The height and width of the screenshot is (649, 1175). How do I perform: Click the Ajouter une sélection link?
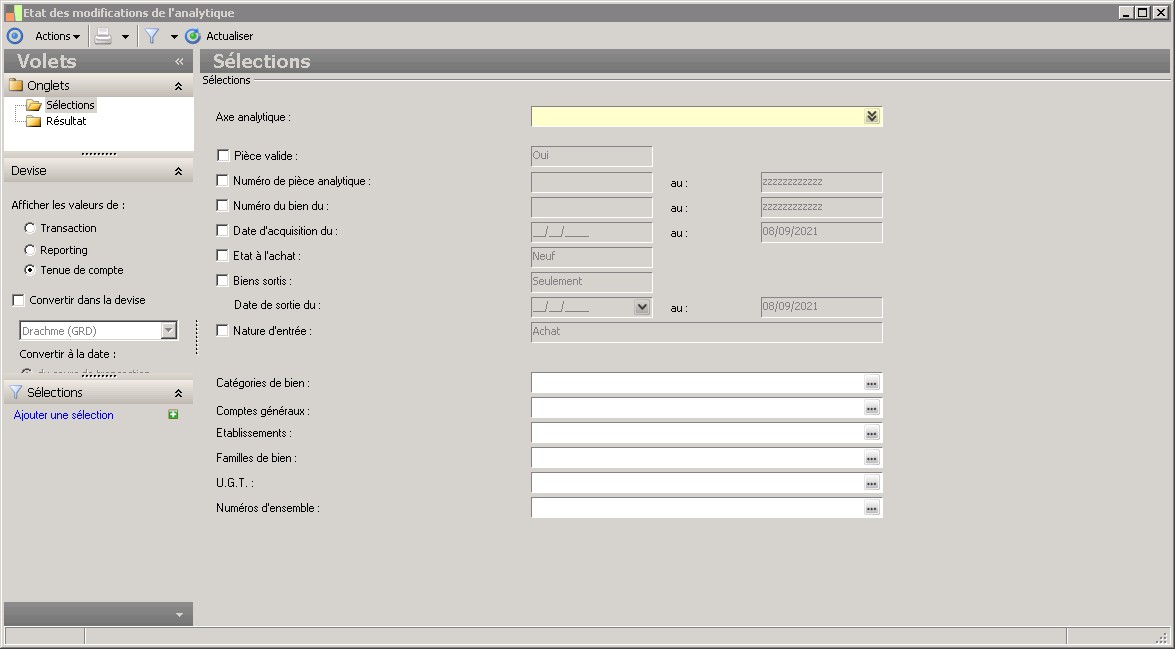(64, 415)
